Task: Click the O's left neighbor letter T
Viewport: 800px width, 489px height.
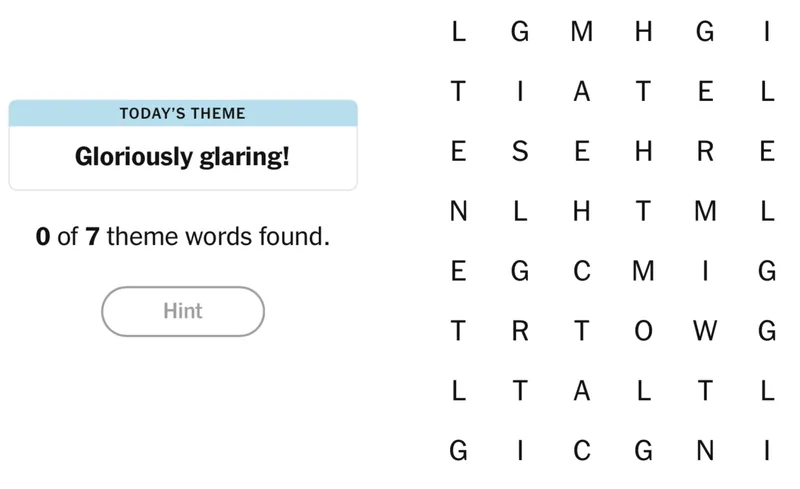Action: (x=581, y=332)
